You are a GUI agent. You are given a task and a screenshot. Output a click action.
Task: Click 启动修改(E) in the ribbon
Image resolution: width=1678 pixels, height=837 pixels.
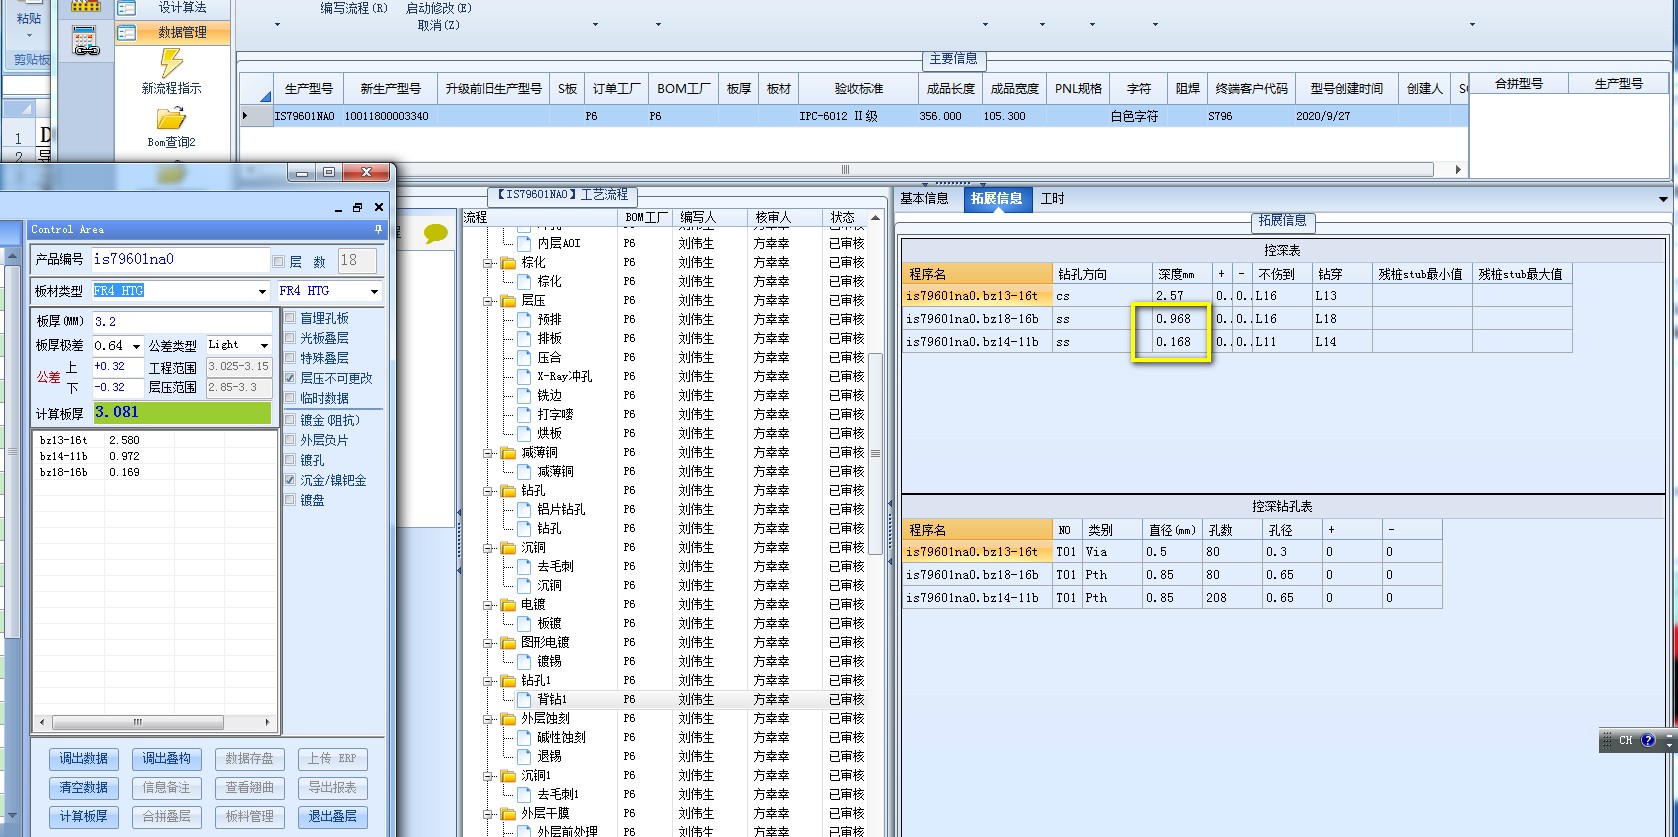pos(439,8)
